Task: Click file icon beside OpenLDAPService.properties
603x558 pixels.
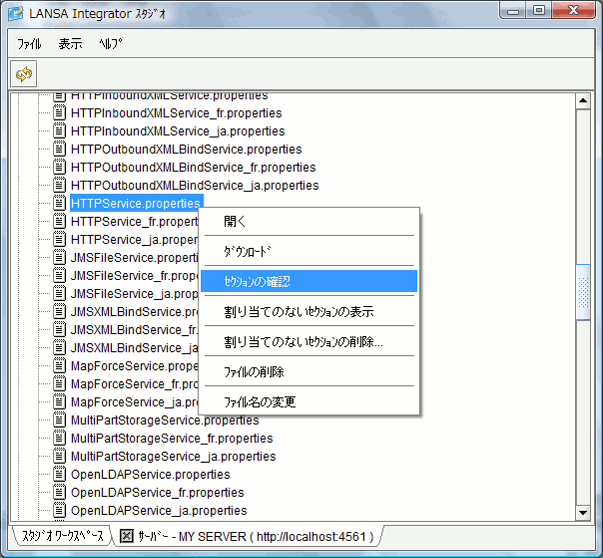Action: click(x=59, y=475)
